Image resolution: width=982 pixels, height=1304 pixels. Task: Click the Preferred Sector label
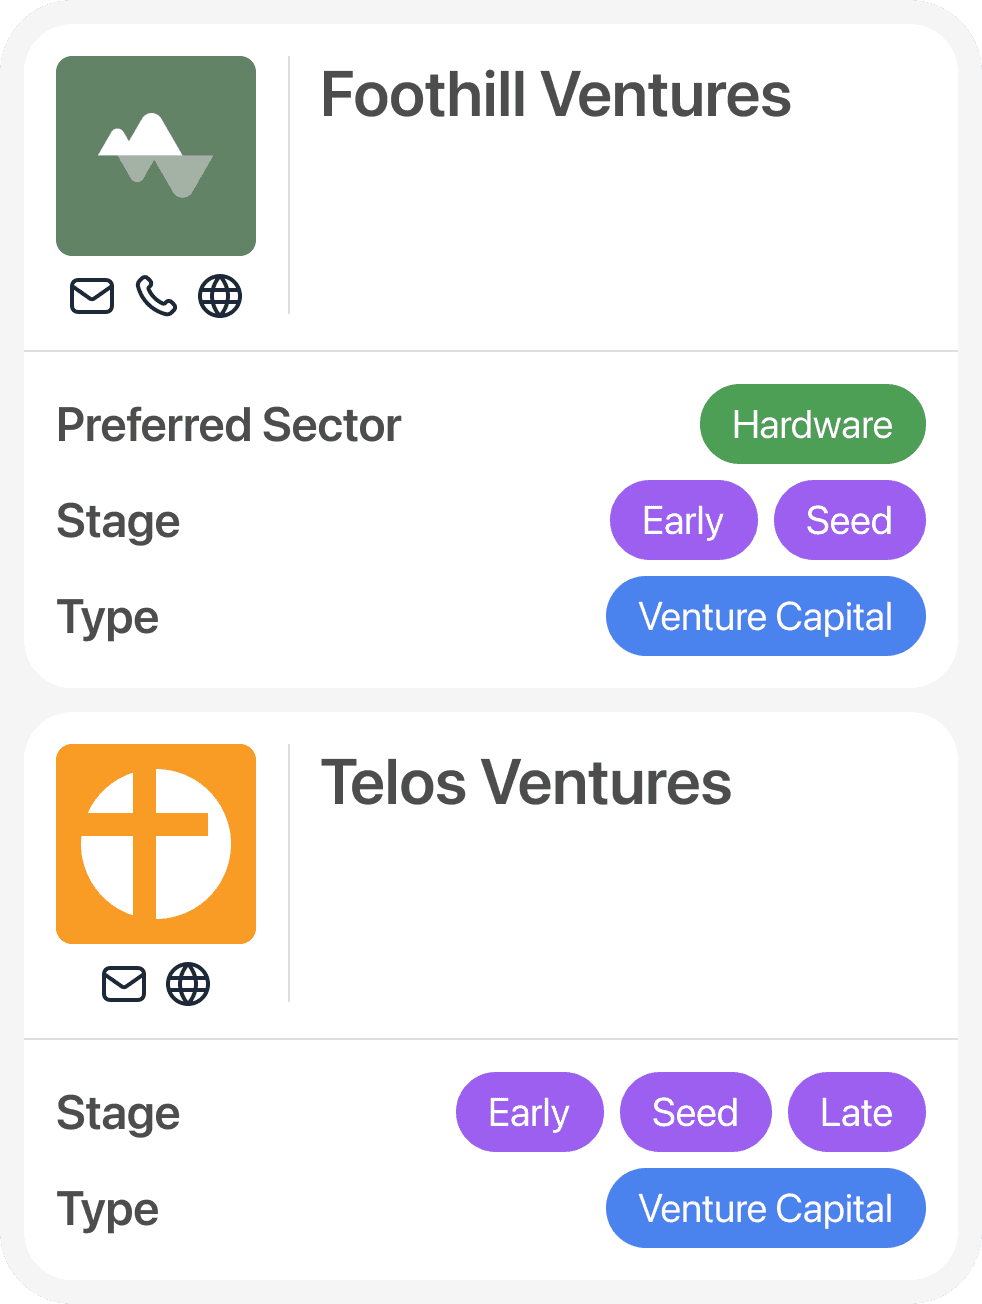pos(229,425)
